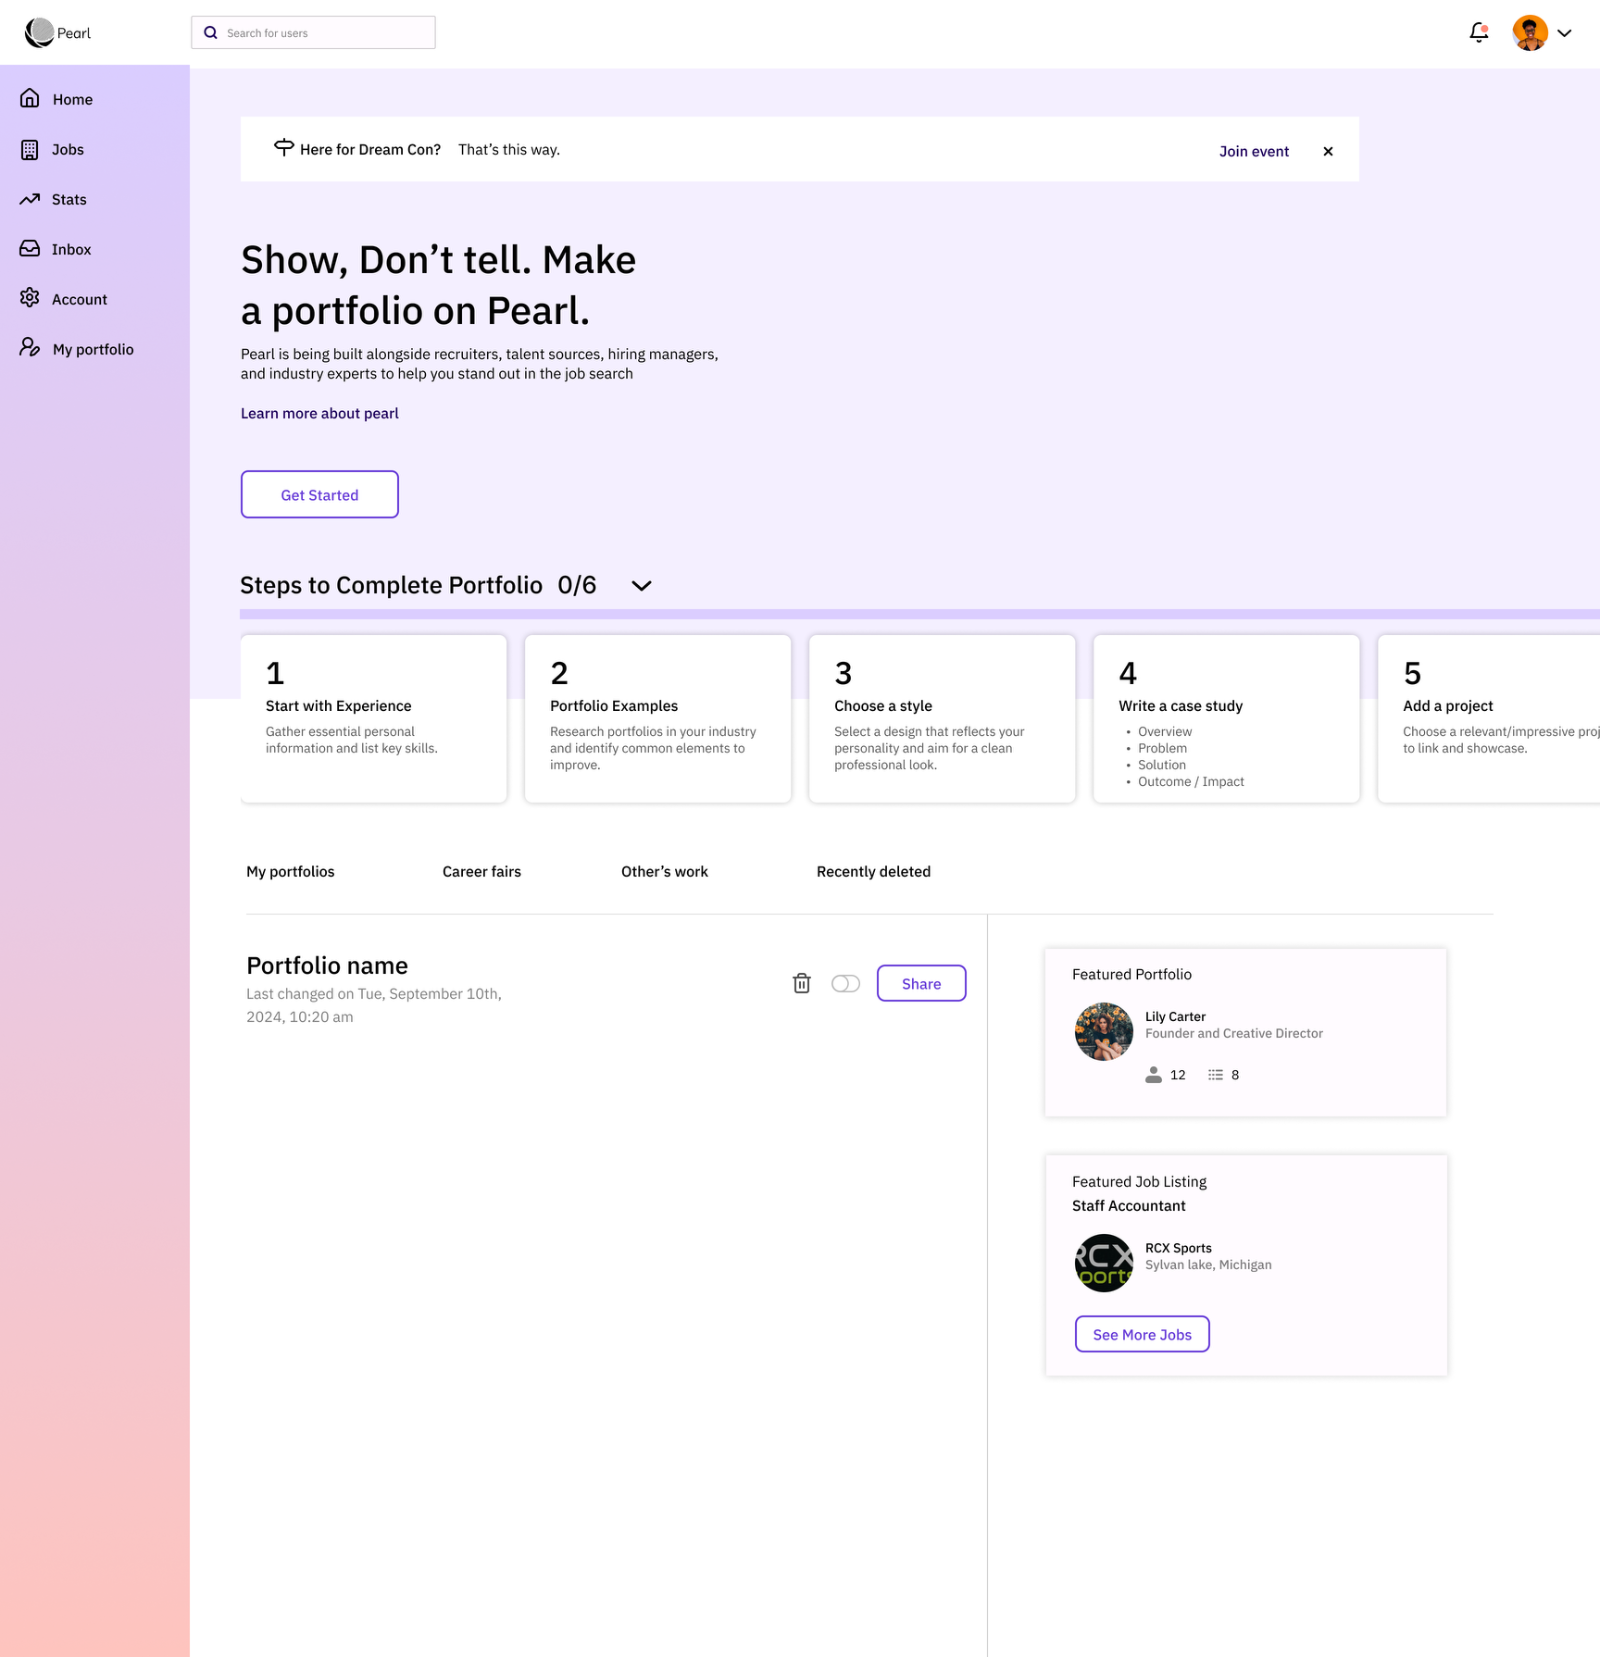This screenshot has width=1600, height=1657.
Task: Click Join event link
Action: pos(1254,151)
